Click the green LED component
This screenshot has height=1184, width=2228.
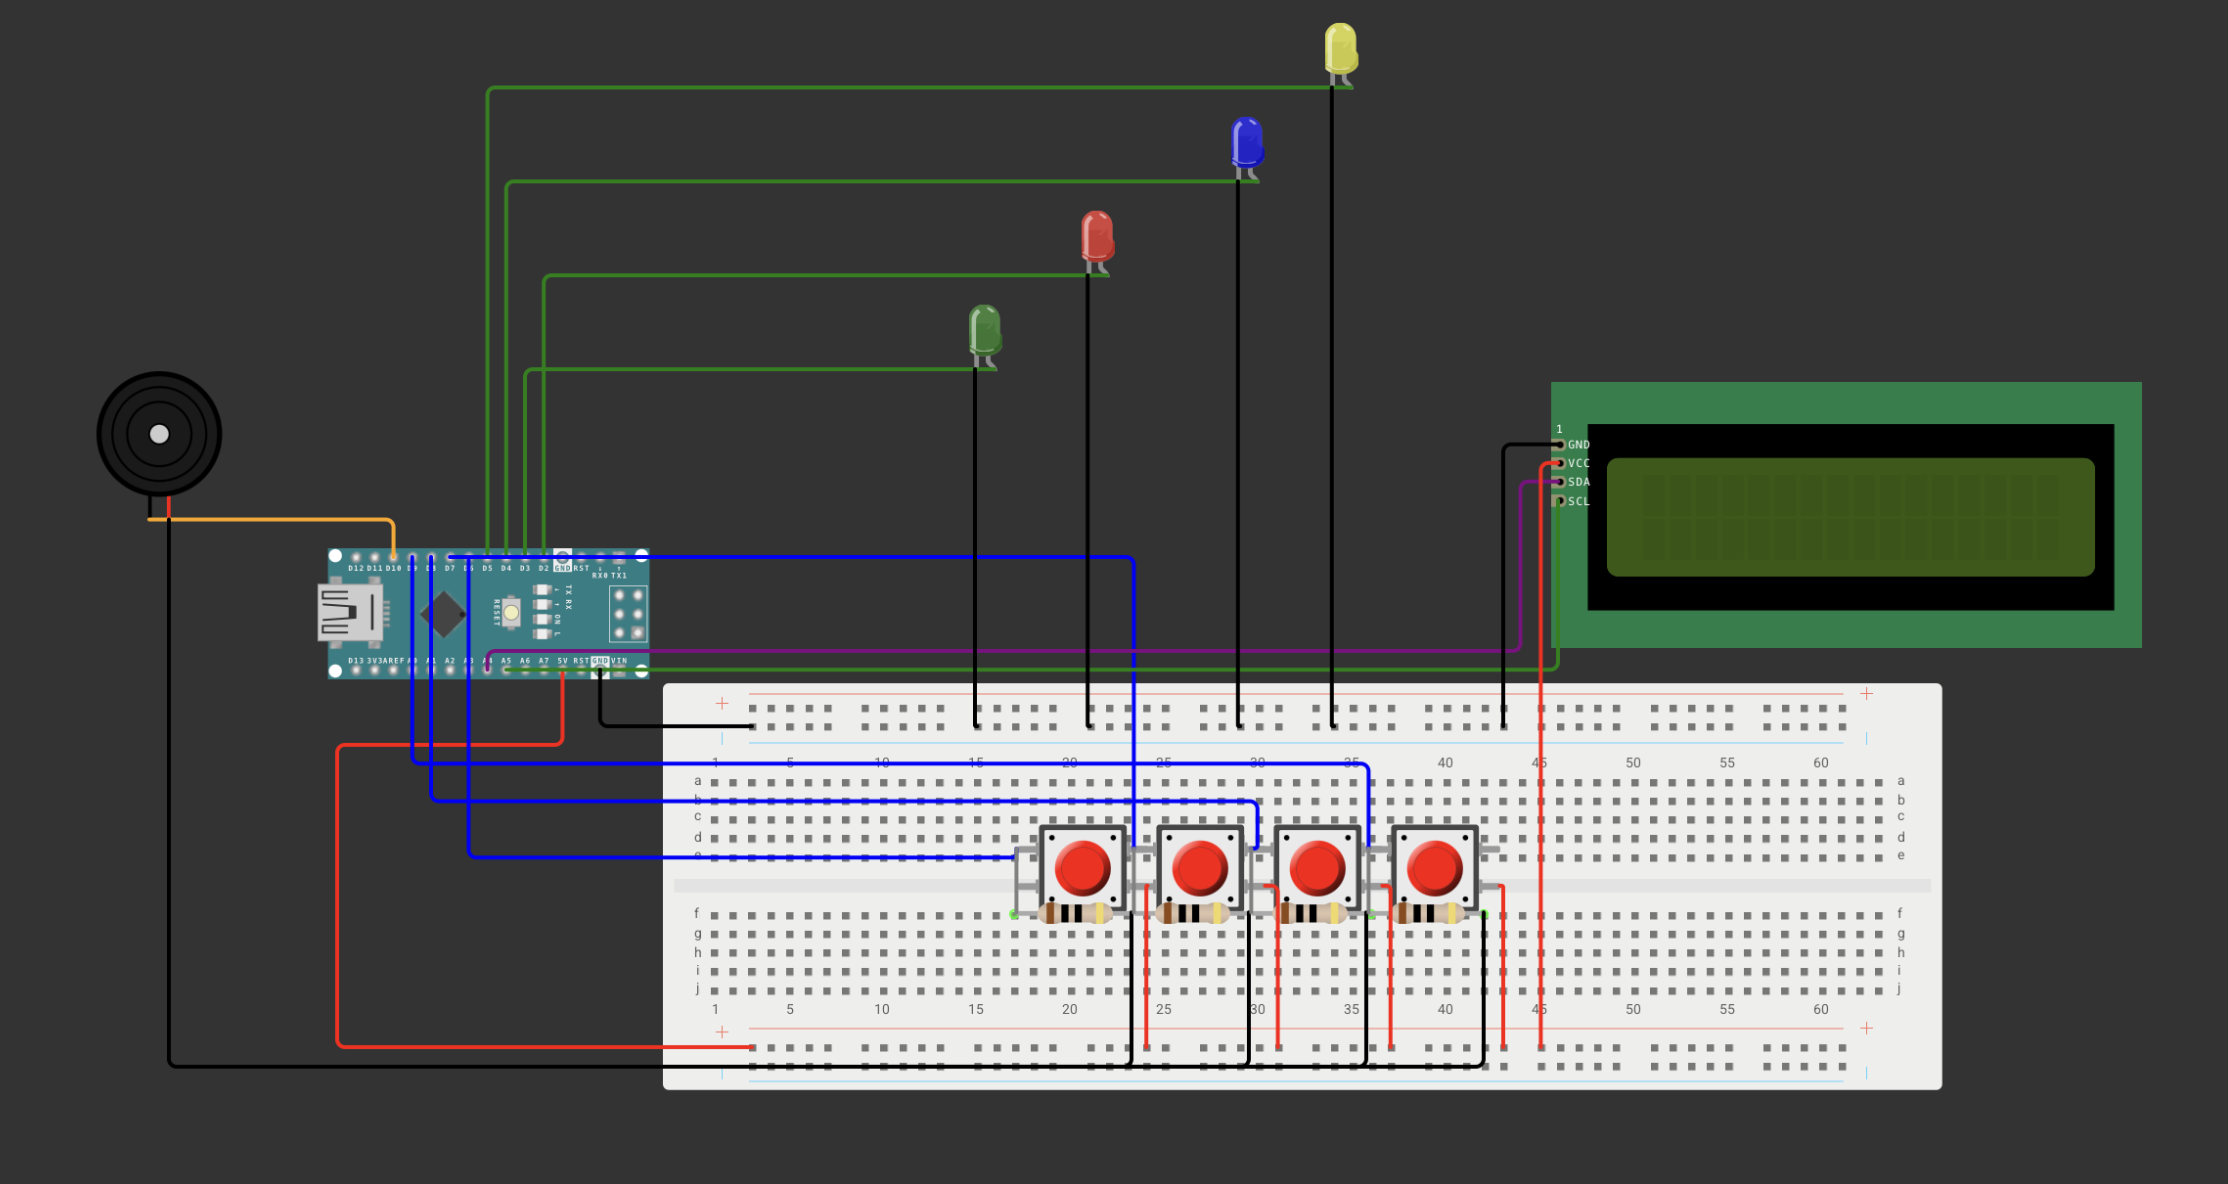click(x=984, y=330)
